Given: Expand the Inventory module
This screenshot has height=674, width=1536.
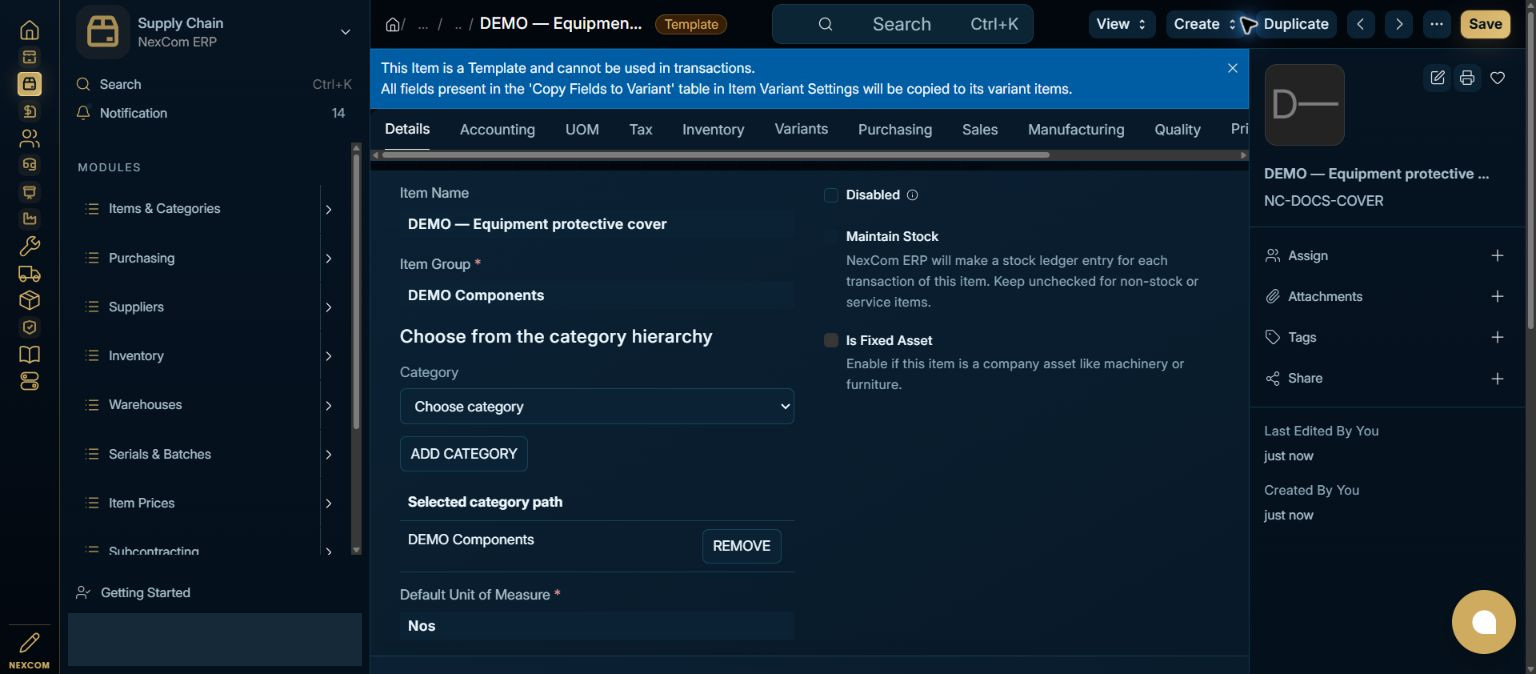Looking at the screenshot, I should pyautogui.click(x=328, y=356).
